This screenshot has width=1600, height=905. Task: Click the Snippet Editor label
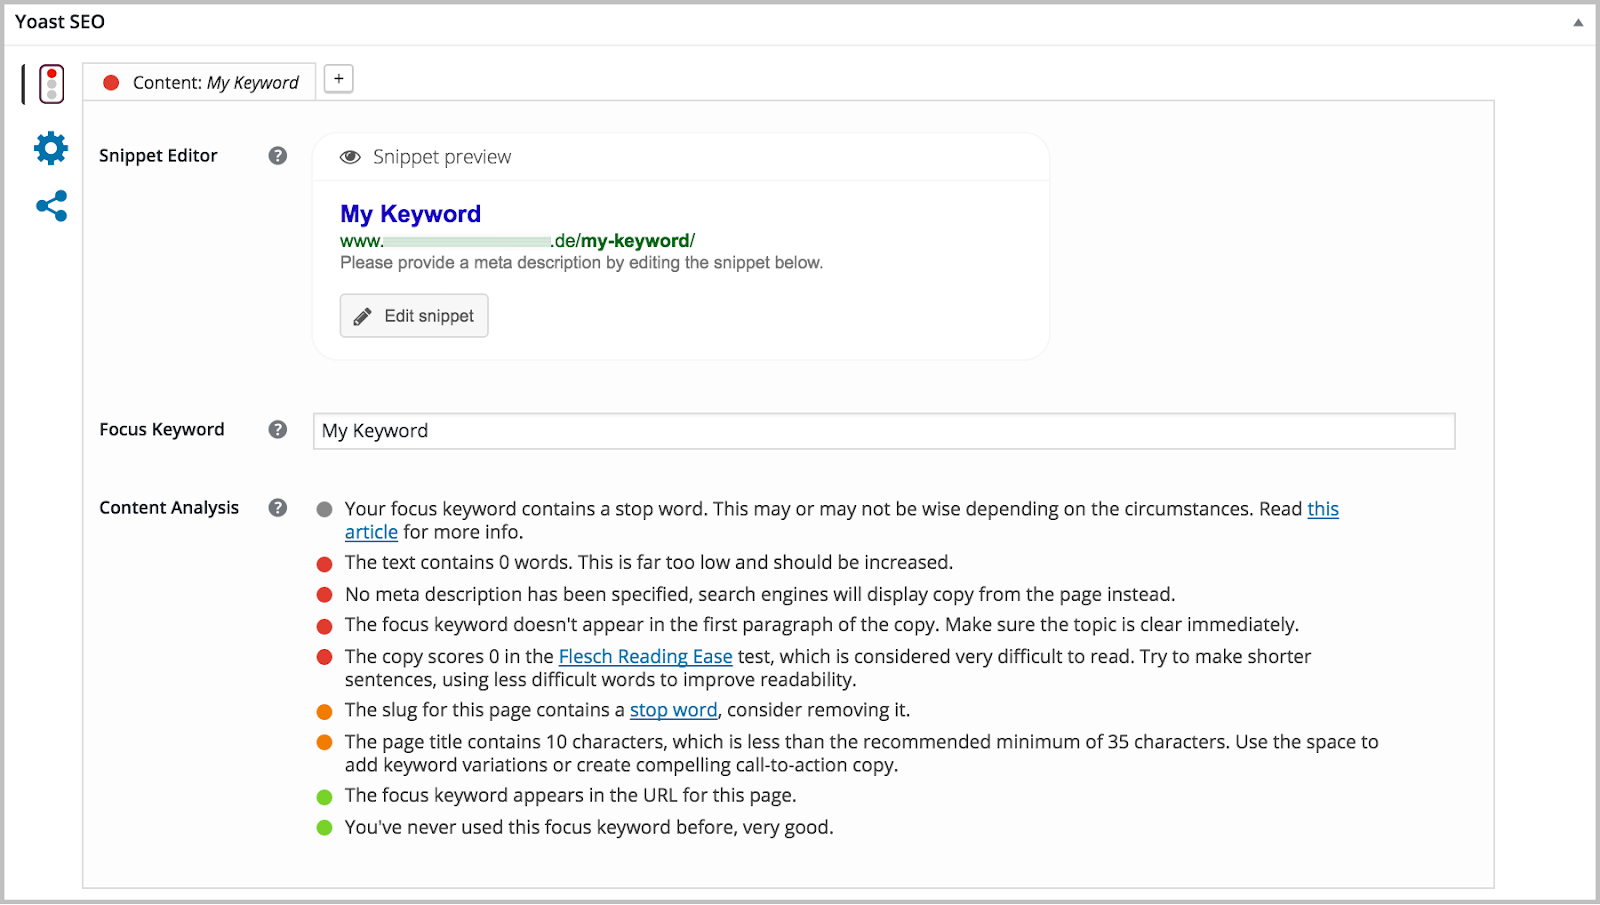click(x=158, y=156)
